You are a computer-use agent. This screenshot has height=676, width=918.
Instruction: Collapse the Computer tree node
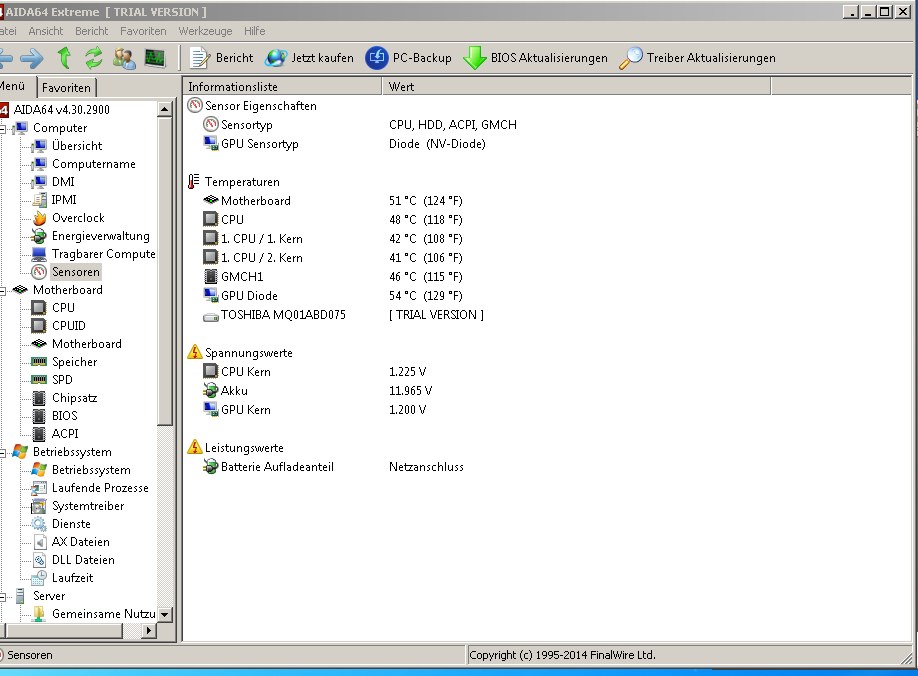coord(3,129)
